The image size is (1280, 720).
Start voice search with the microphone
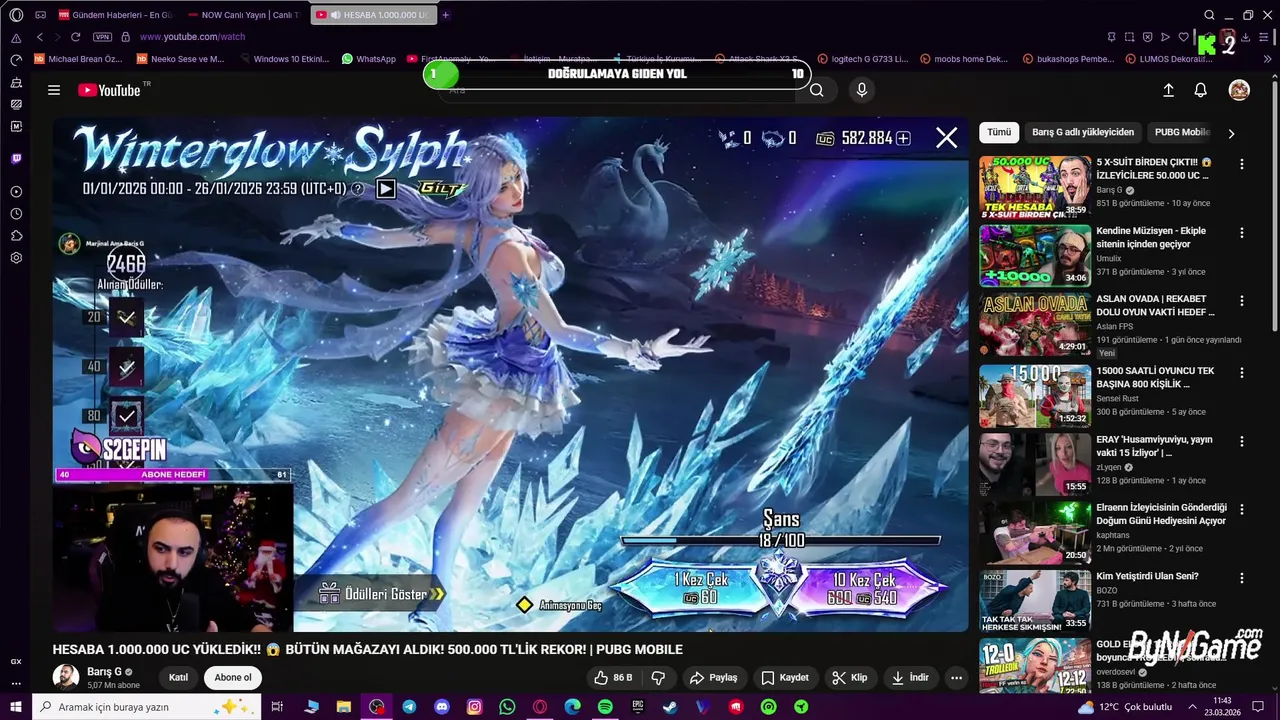pyautogui.click(x=862, y=90)
